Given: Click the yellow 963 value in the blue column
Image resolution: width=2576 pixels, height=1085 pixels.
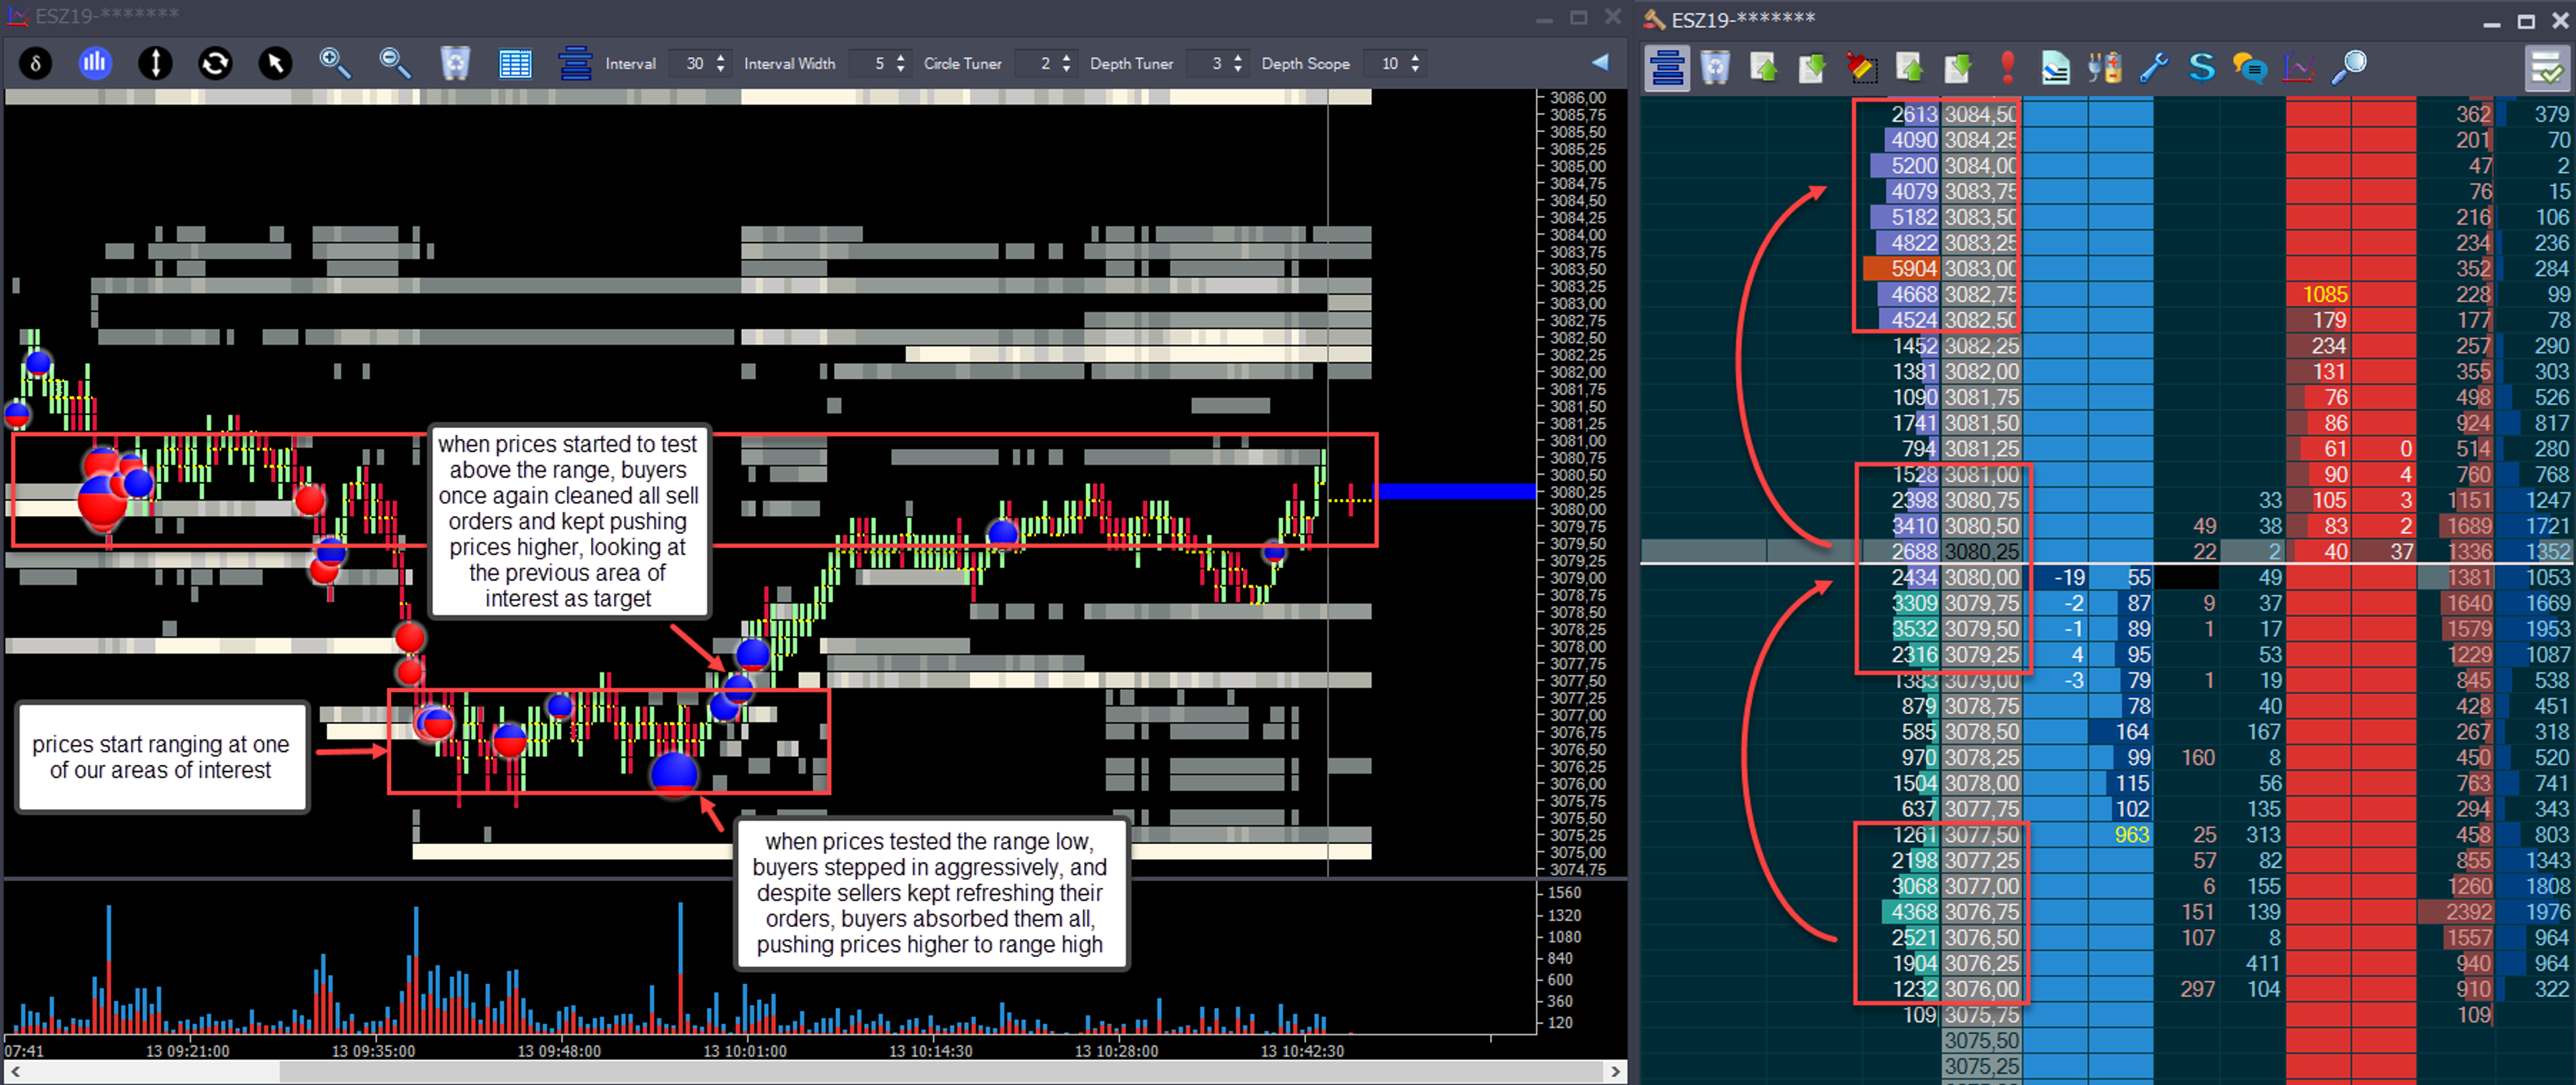Looking at the screenshot, I should pos(2131,835).
